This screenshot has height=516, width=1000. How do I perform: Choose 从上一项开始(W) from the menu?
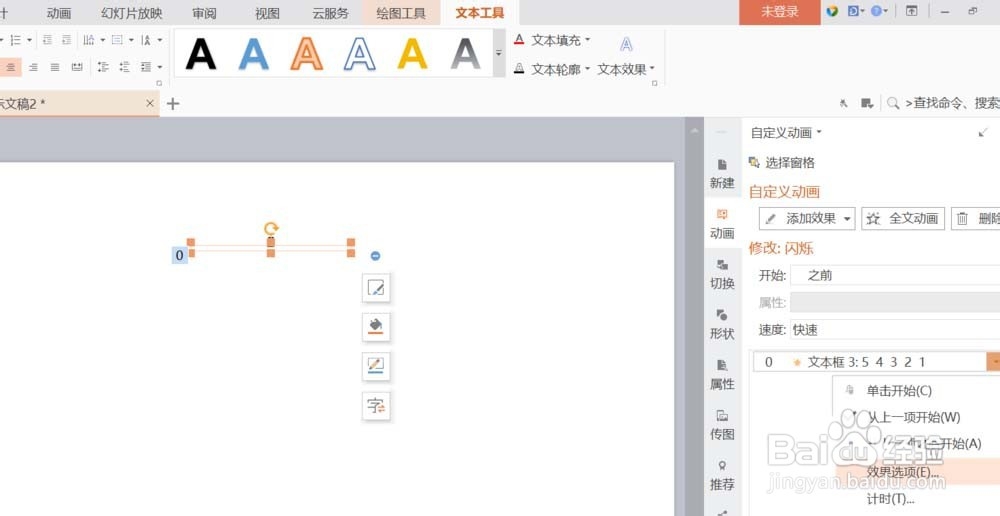click(x=913, y=417)
